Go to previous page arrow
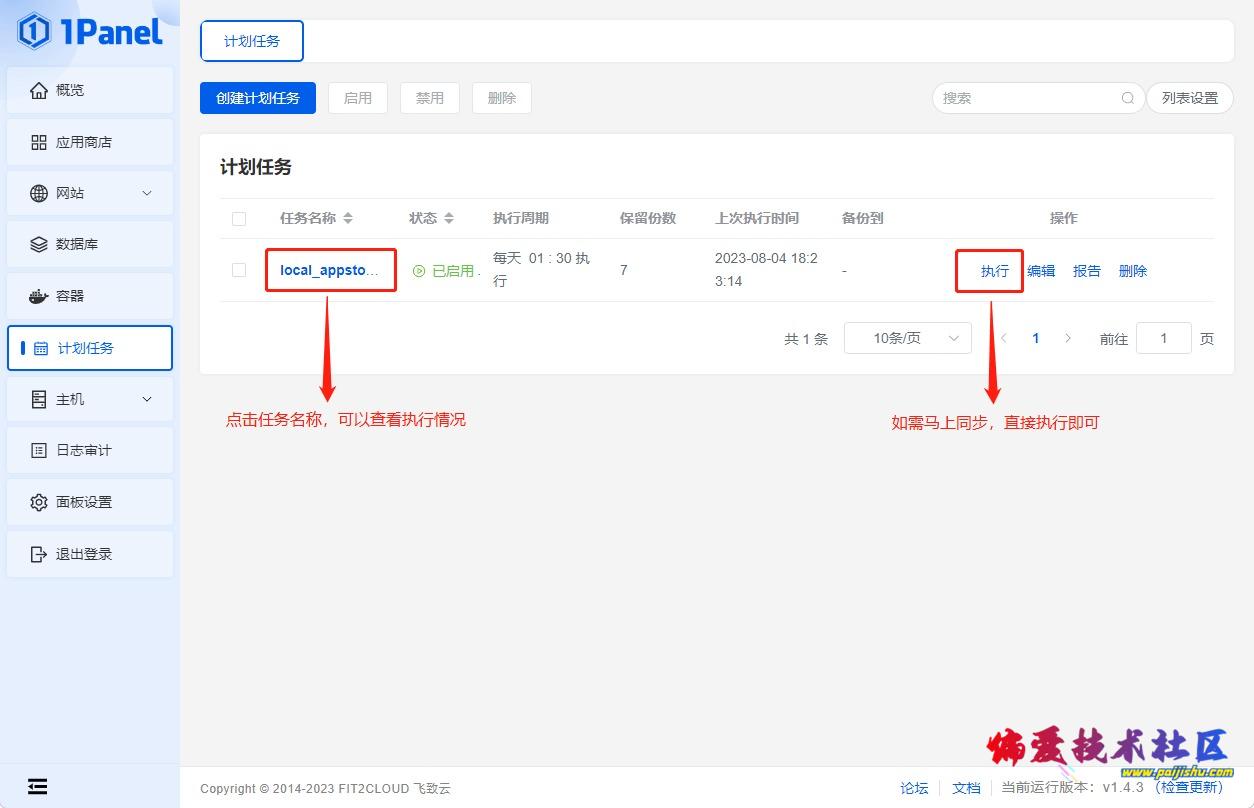This screenshot has height=808, width=1254. click(1004, 338)
